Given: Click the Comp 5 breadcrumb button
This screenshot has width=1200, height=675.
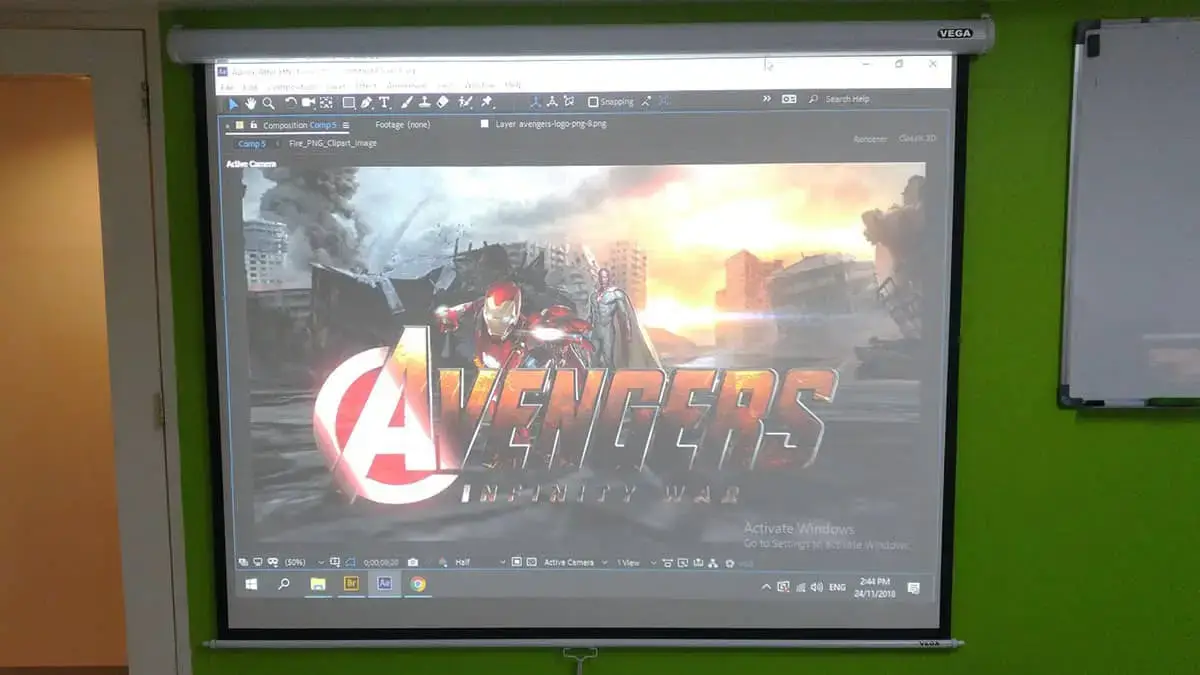Looking at the screenshot, I should [x=252, y=144].
